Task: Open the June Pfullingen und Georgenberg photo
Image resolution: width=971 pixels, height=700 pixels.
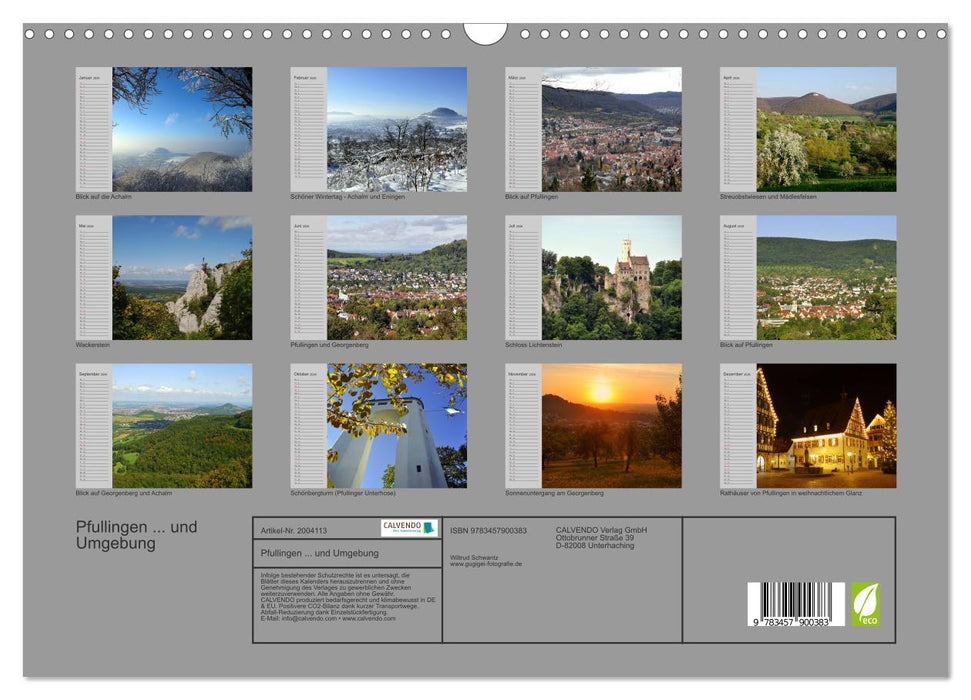Action: coord(396,277)
